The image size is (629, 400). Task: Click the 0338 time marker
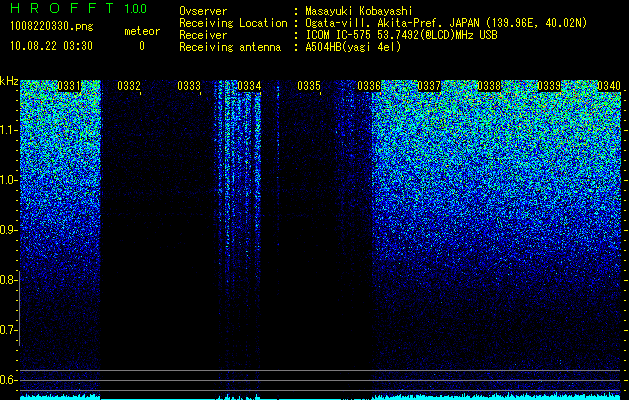tap(489, 86)
